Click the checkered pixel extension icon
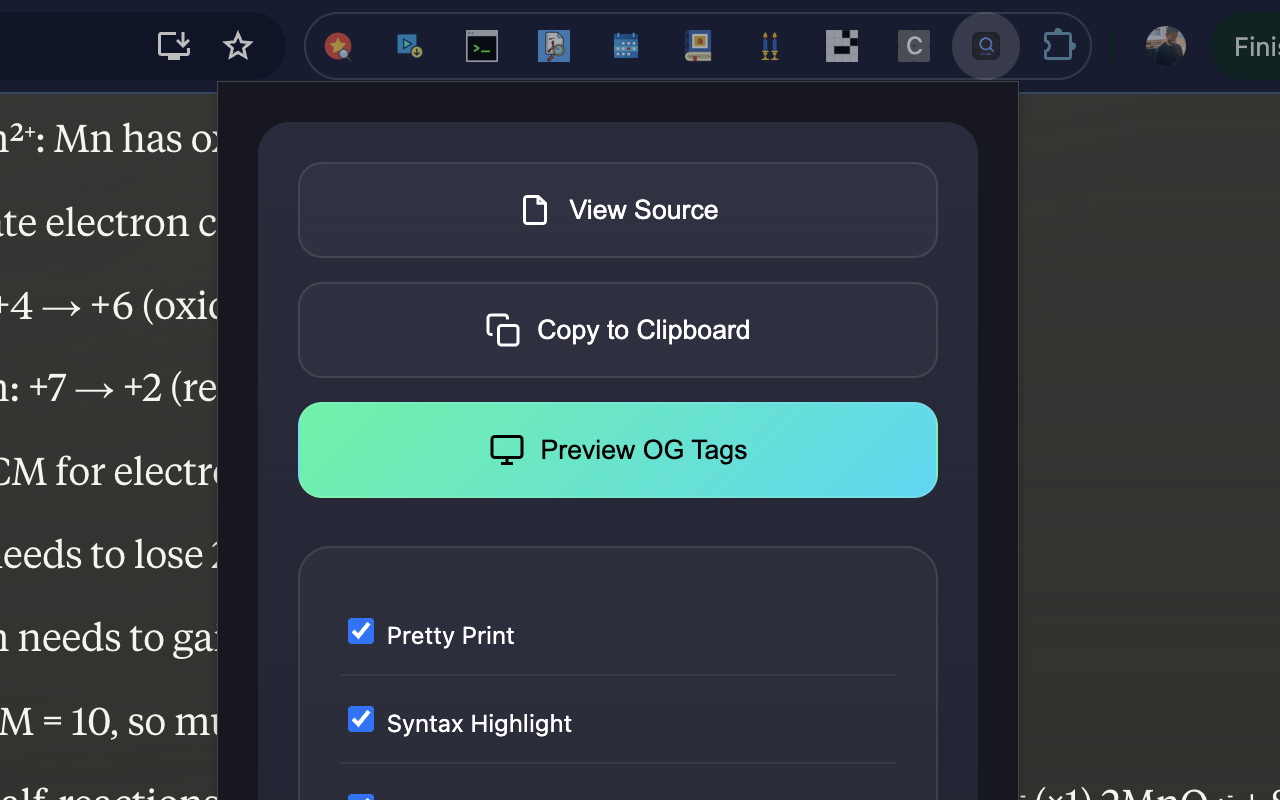This screenshot has height=800, width=1280. point(841,45)
